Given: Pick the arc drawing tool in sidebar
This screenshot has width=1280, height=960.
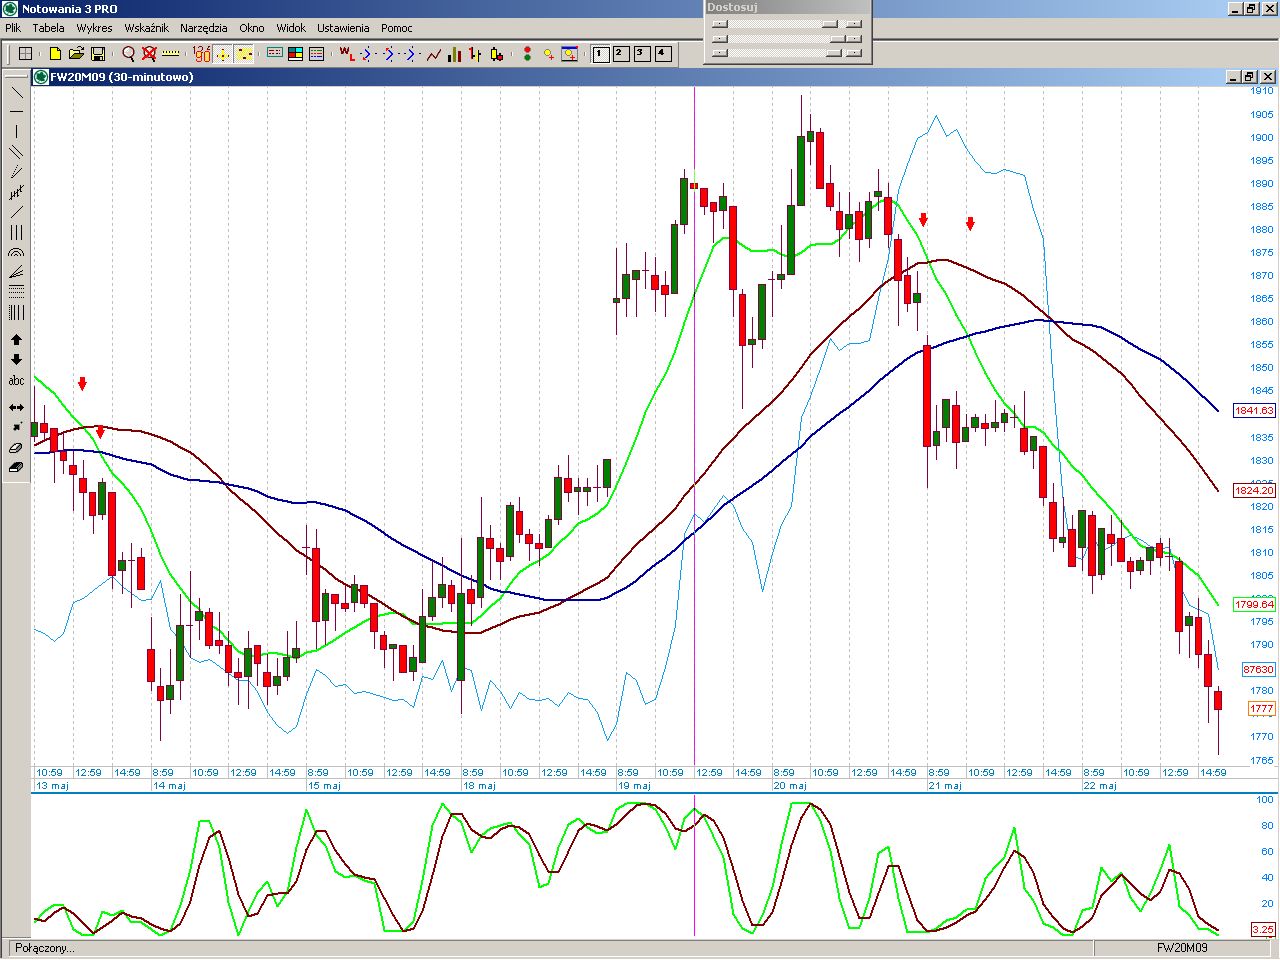Looking at the screenshot, I should click(16, 253).
